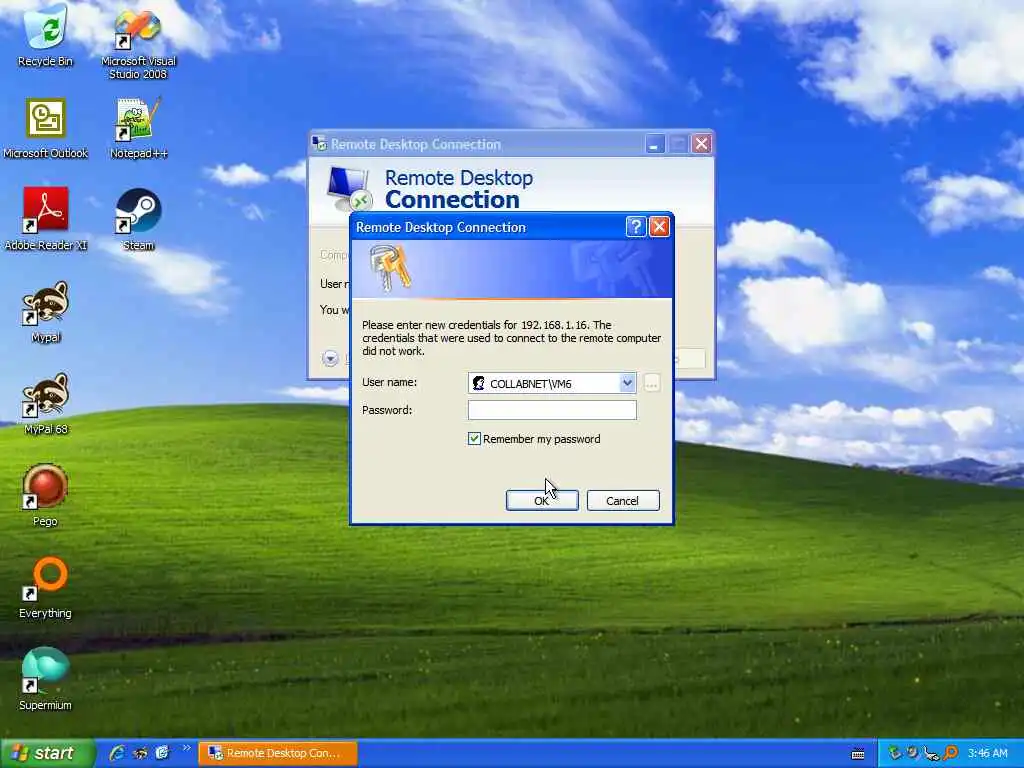The width and height of the screenshot is (1024, 768).
Task: Select the Everything search shortcut
Action: point(45,588)
